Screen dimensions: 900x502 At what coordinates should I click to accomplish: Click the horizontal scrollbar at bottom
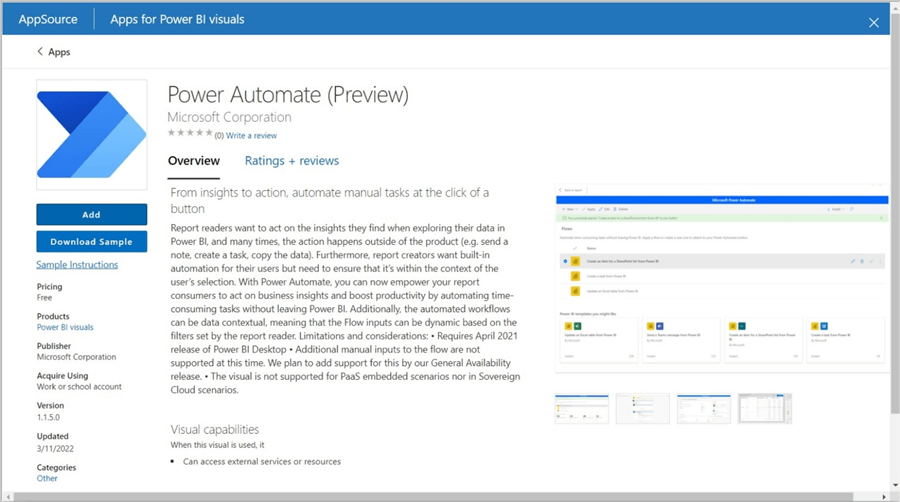click(433, 496)
